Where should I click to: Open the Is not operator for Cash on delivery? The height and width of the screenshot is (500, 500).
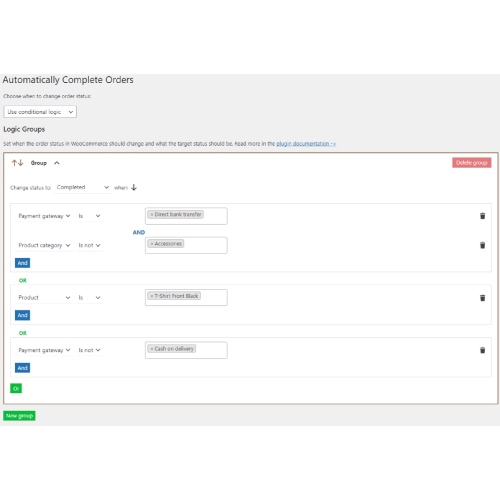[89, 350]
